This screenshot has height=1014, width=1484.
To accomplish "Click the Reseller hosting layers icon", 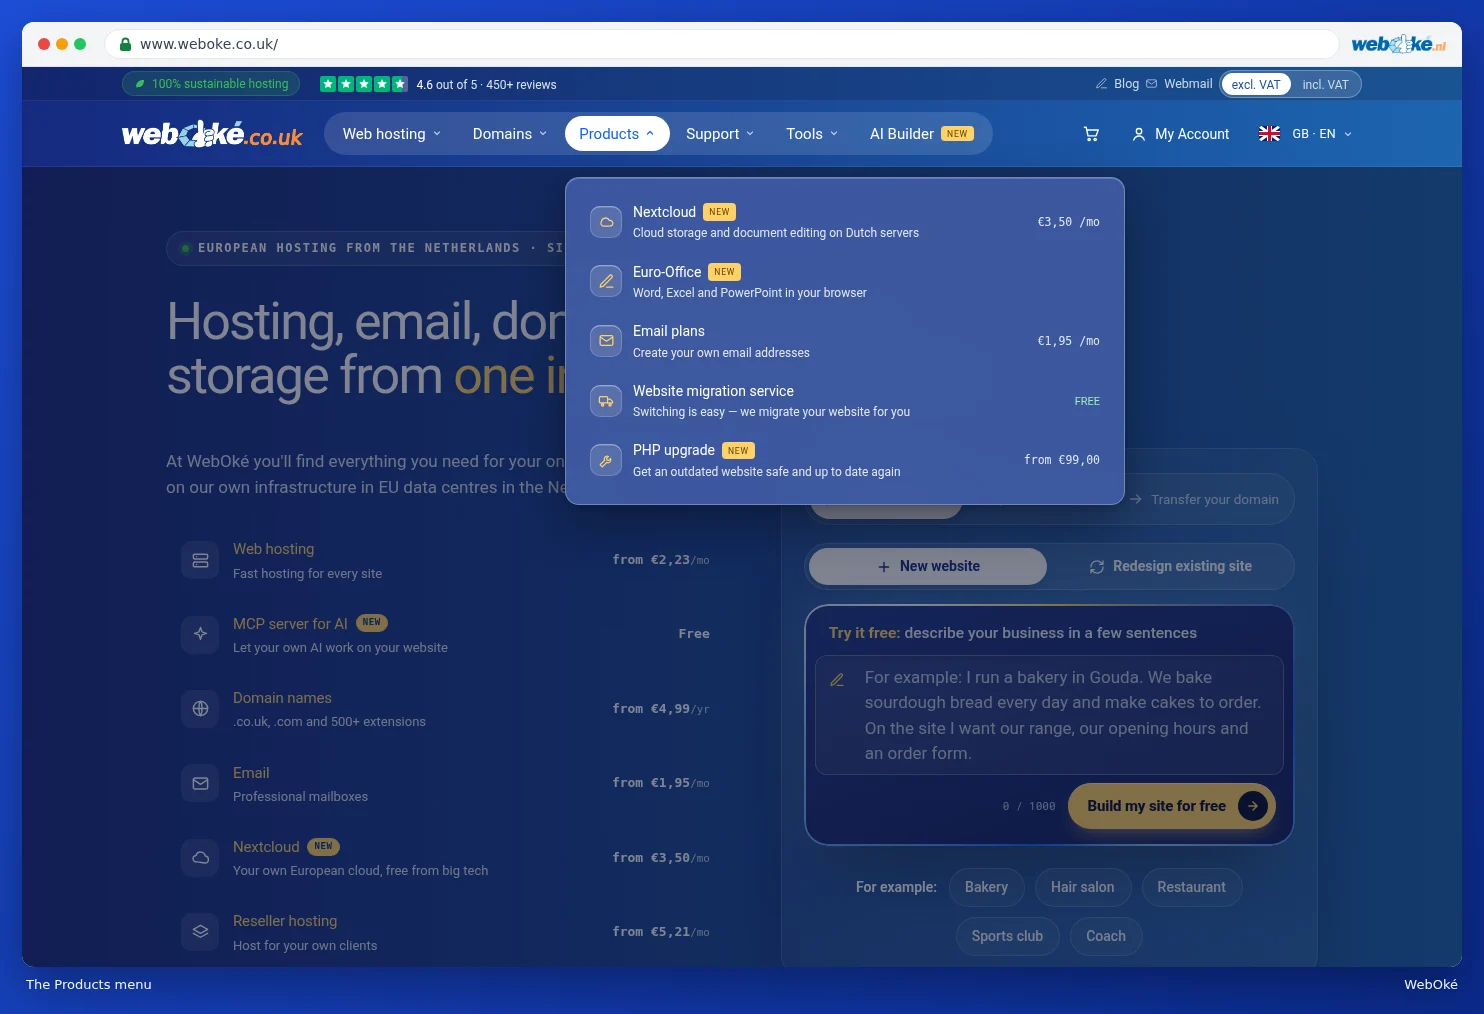I will pyautogui.click(x=200, y=932).
